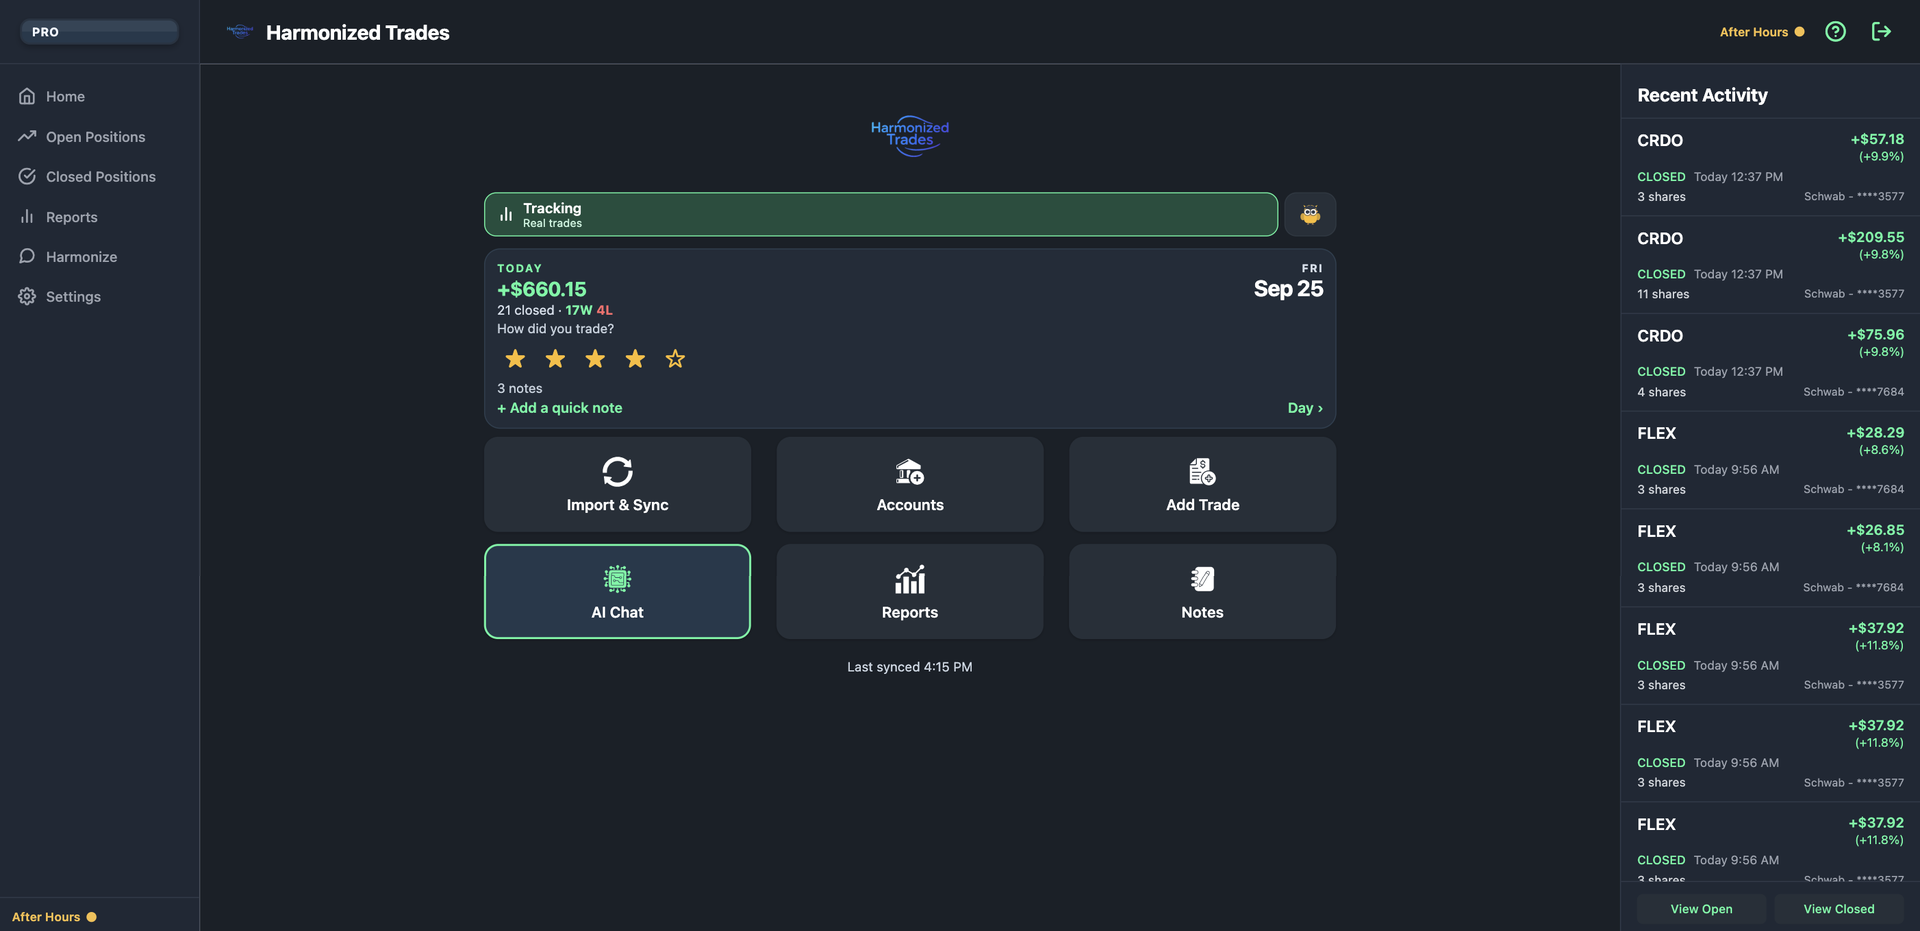Open the CRDO trade with +$209.55
This screenshot has width=1920, height=931.
tap(1770, 265)
